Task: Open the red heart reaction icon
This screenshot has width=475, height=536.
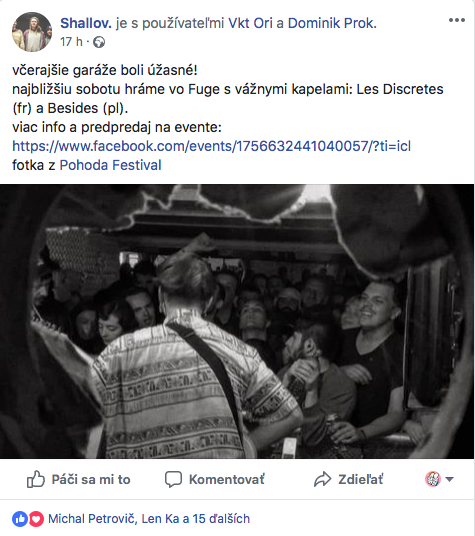Action: point(36,519)
